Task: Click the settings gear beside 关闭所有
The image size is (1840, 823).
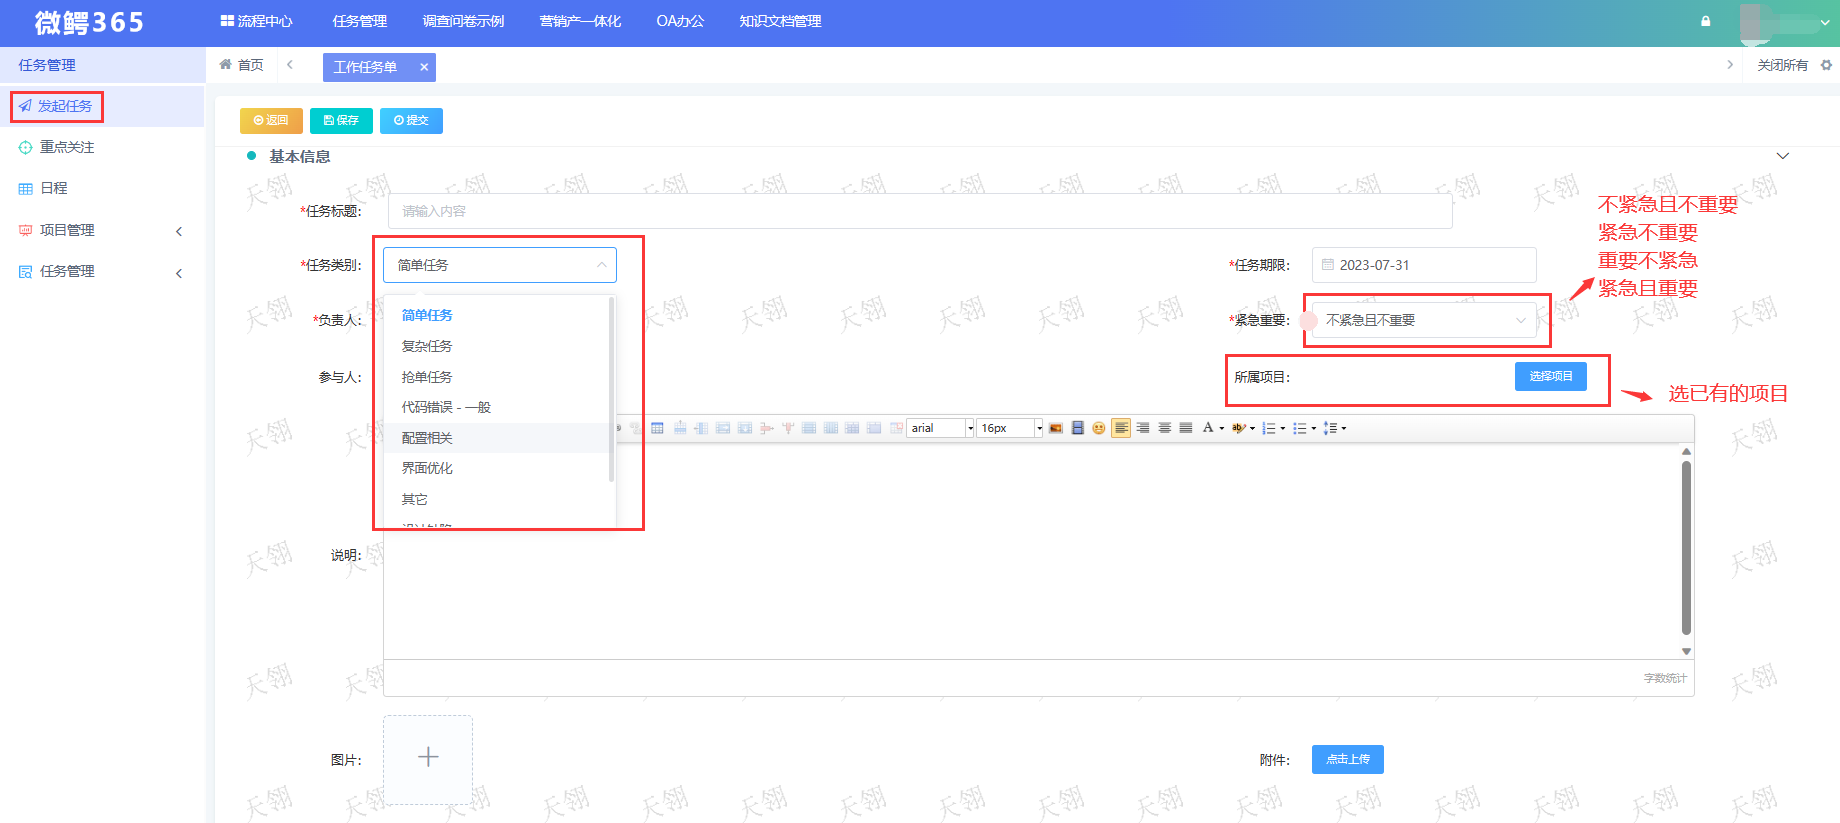Action: point(1826,65)
